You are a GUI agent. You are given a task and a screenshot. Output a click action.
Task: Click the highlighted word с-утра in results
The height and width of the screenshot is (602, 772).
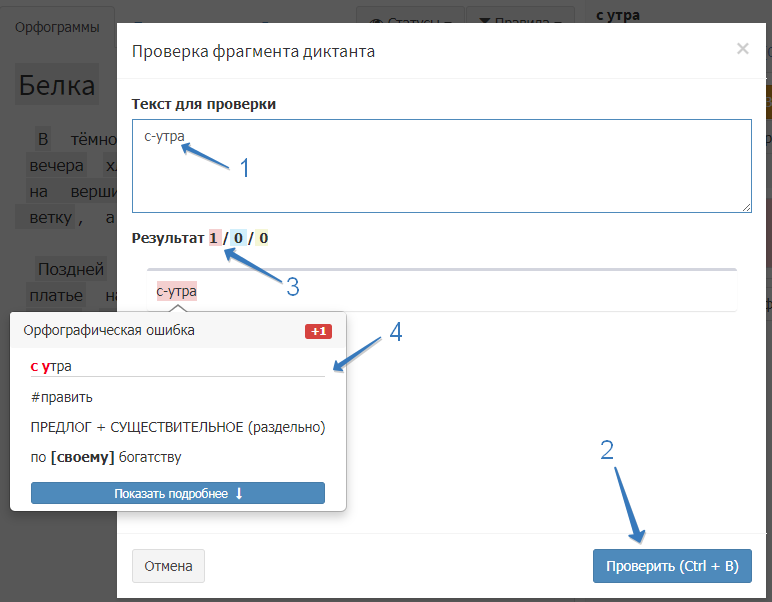point(176,291)
